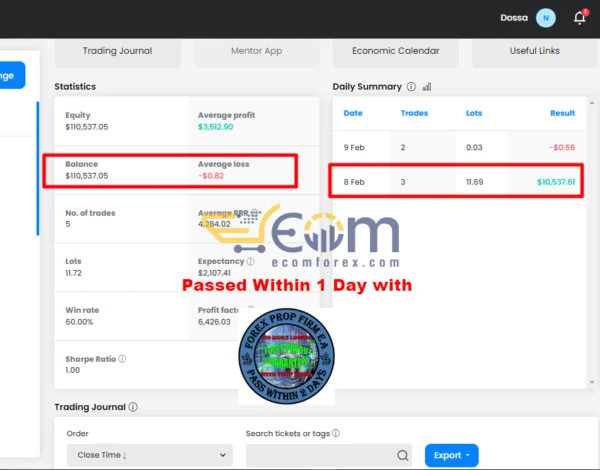
Task: Open the Export dropdown button
Action: click(452, 455)
